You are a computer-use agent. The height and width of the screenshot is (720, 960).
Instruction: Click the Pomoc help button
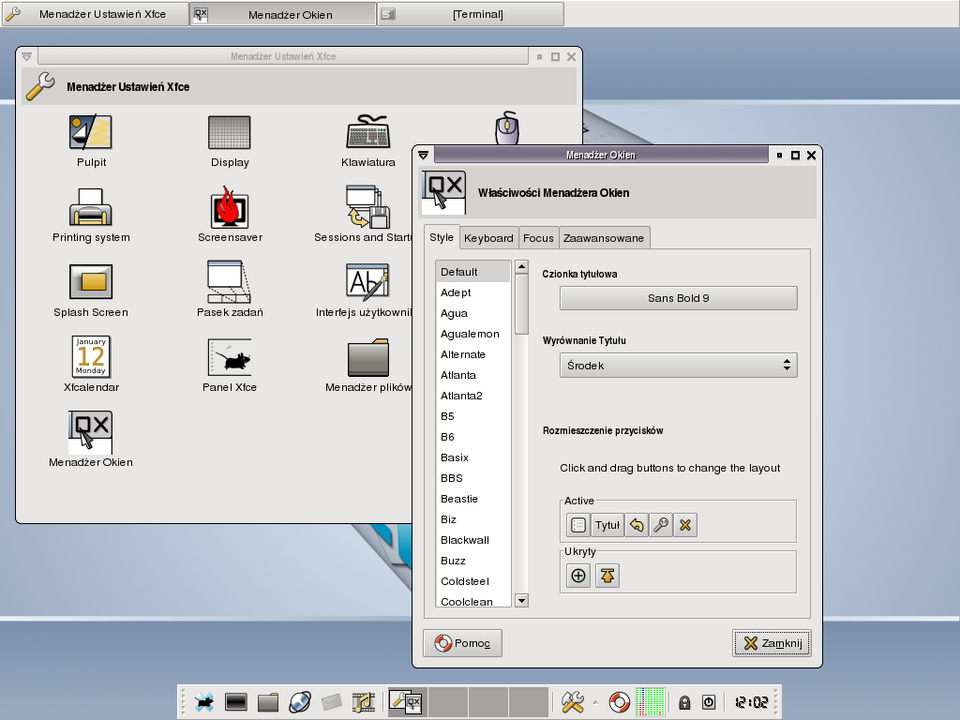coord(463,643)
